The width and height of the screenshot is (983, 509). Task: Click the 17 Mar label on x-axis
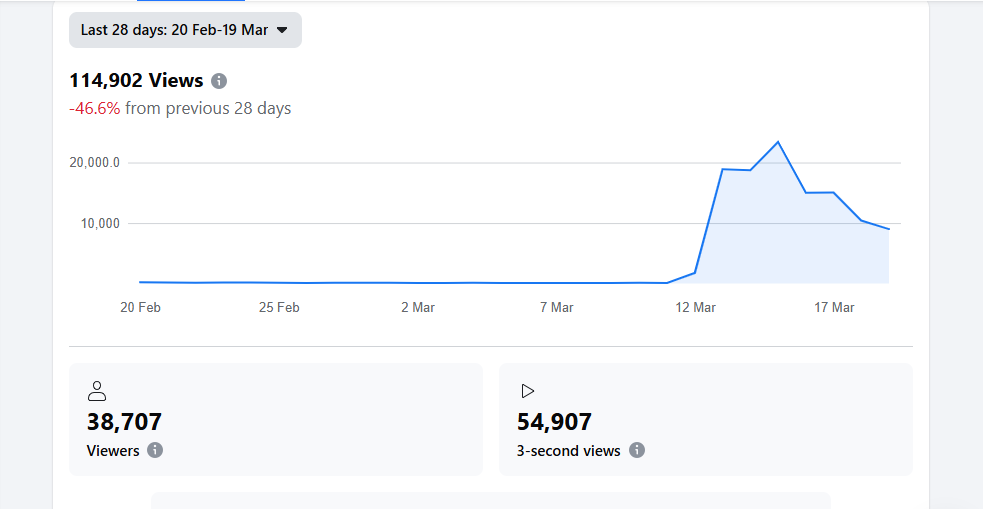pos(834,308)
